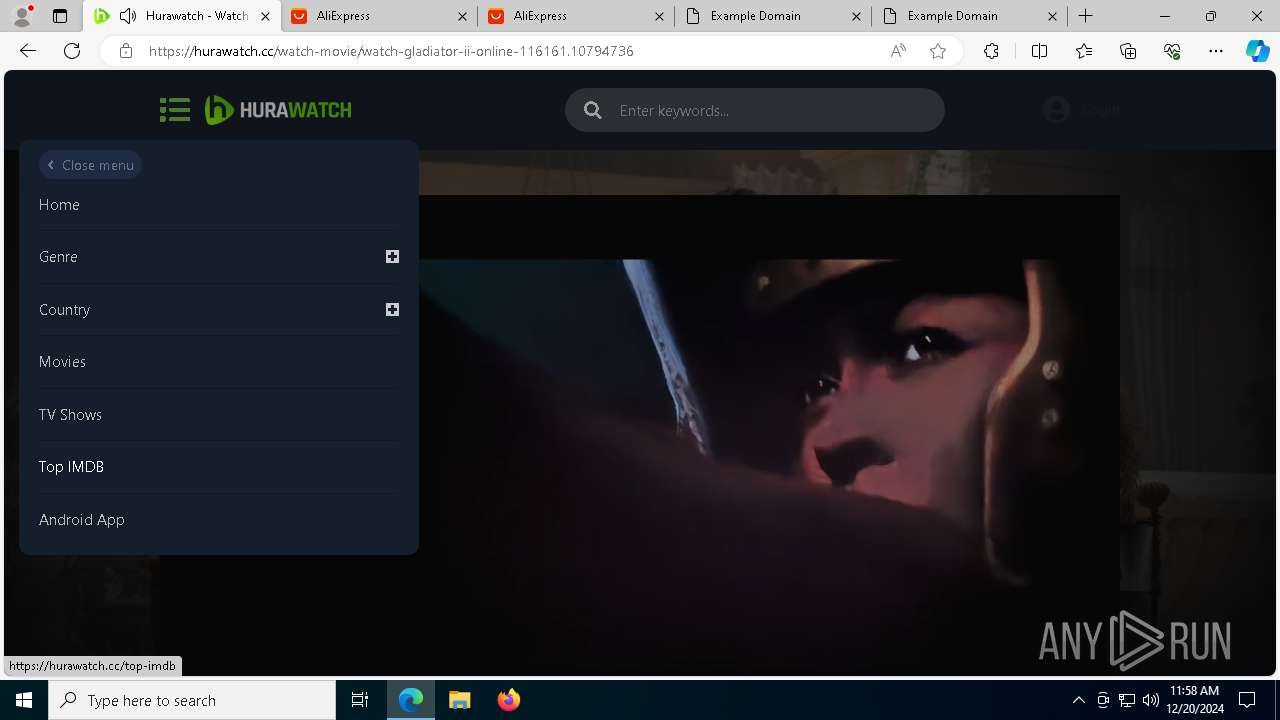
Task: Open Settings and more ellipsis menu
Action: click(1216, 51)
